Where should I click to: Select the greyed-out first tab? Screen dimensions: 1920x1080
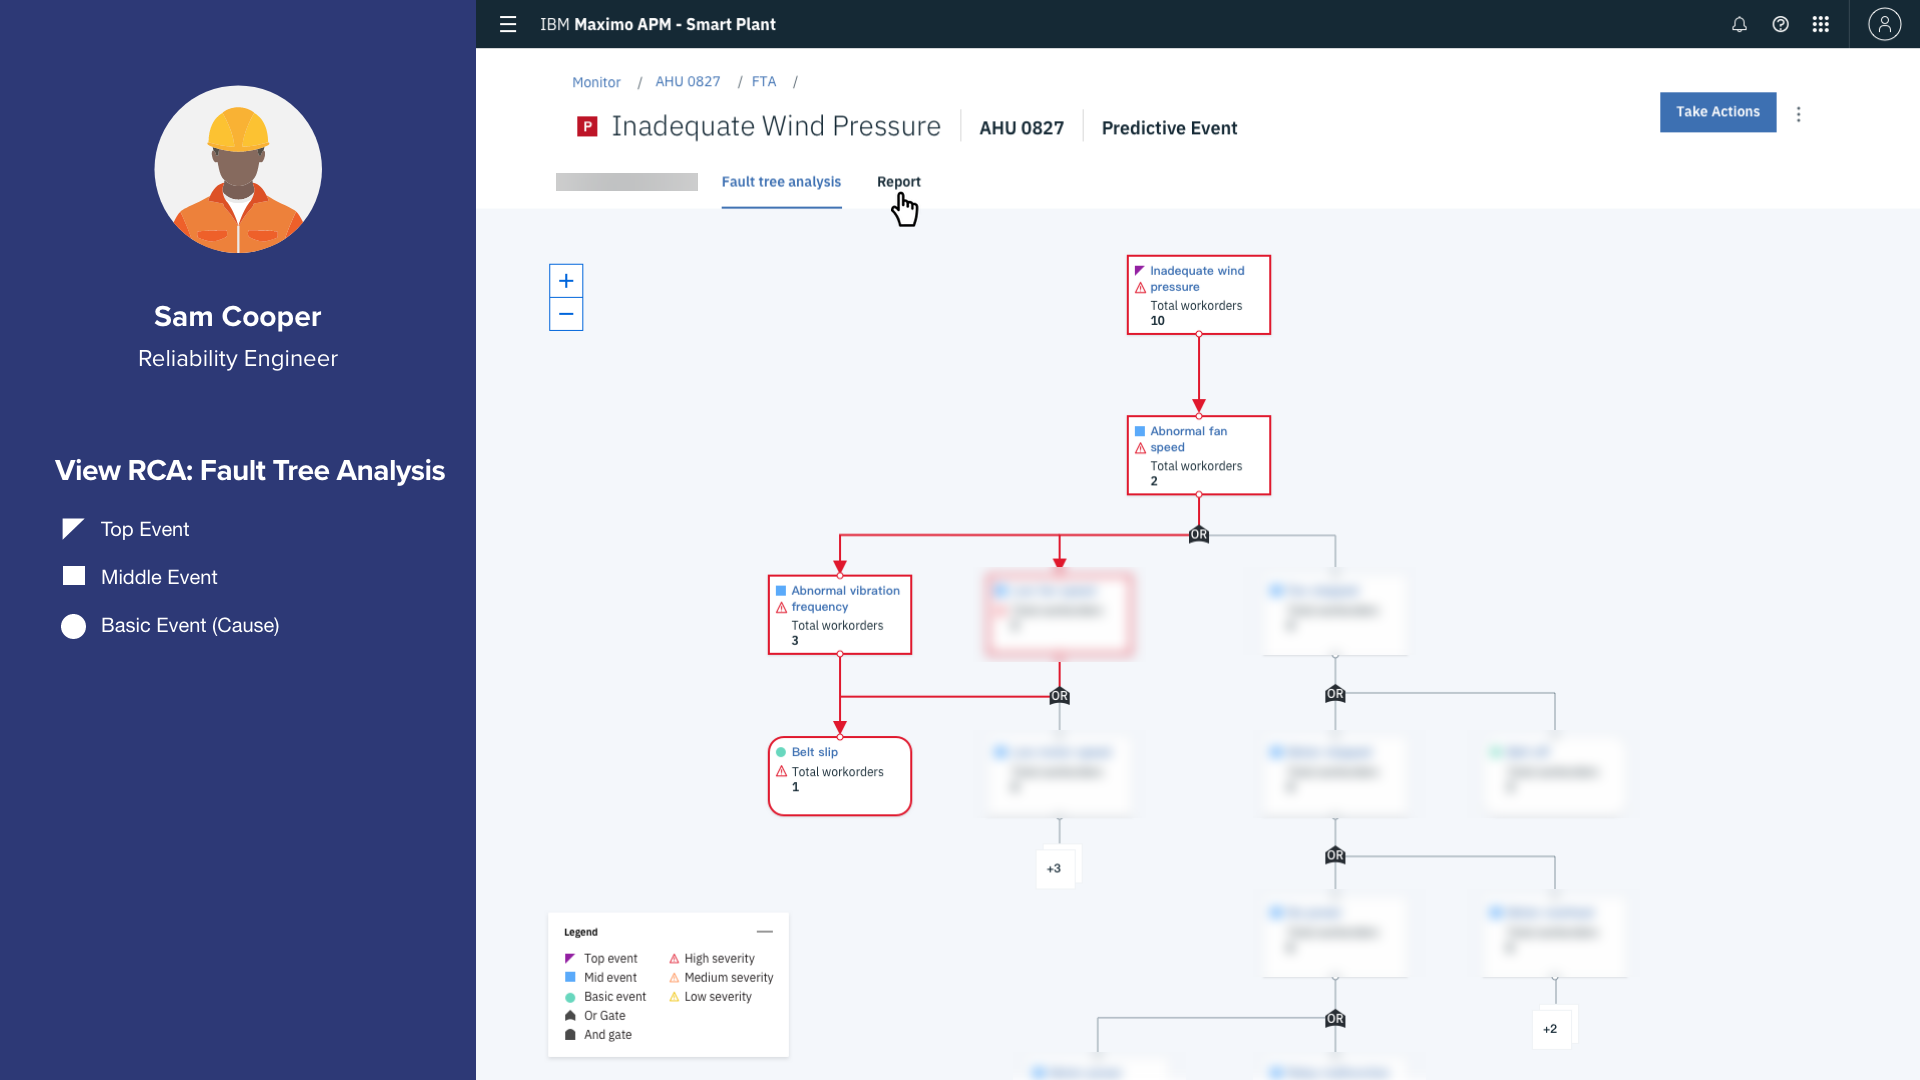[627, 182]
